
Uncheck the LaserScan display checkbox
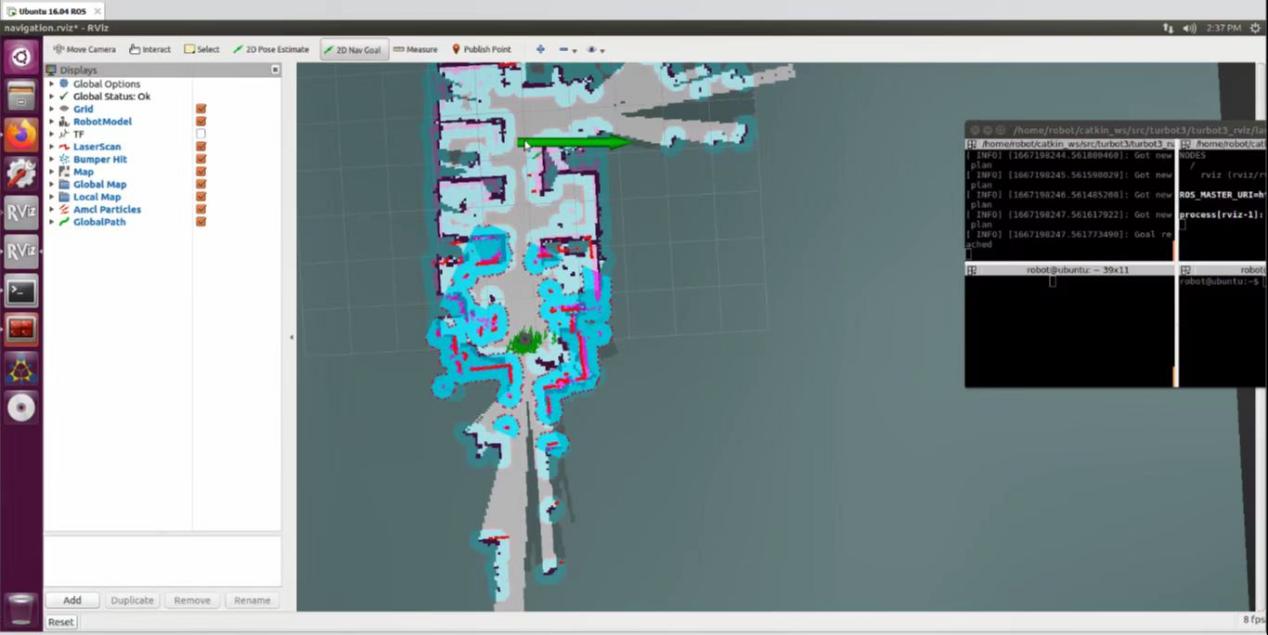[x=201, y=147]
